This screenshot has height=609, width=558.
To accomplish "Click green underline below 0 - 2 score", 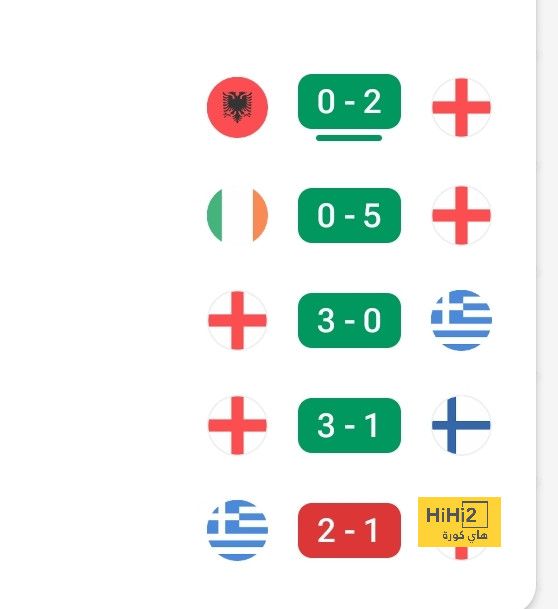I will [x=349, y=138].
